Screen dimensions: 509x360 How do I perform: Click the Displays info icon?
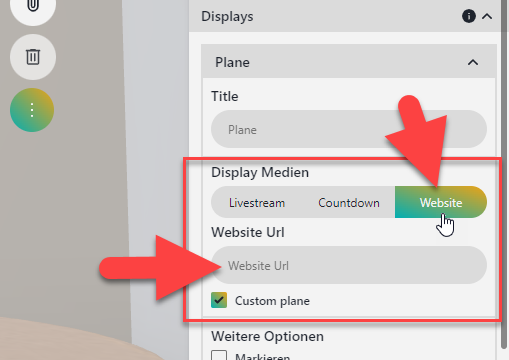tap(469, 16)
